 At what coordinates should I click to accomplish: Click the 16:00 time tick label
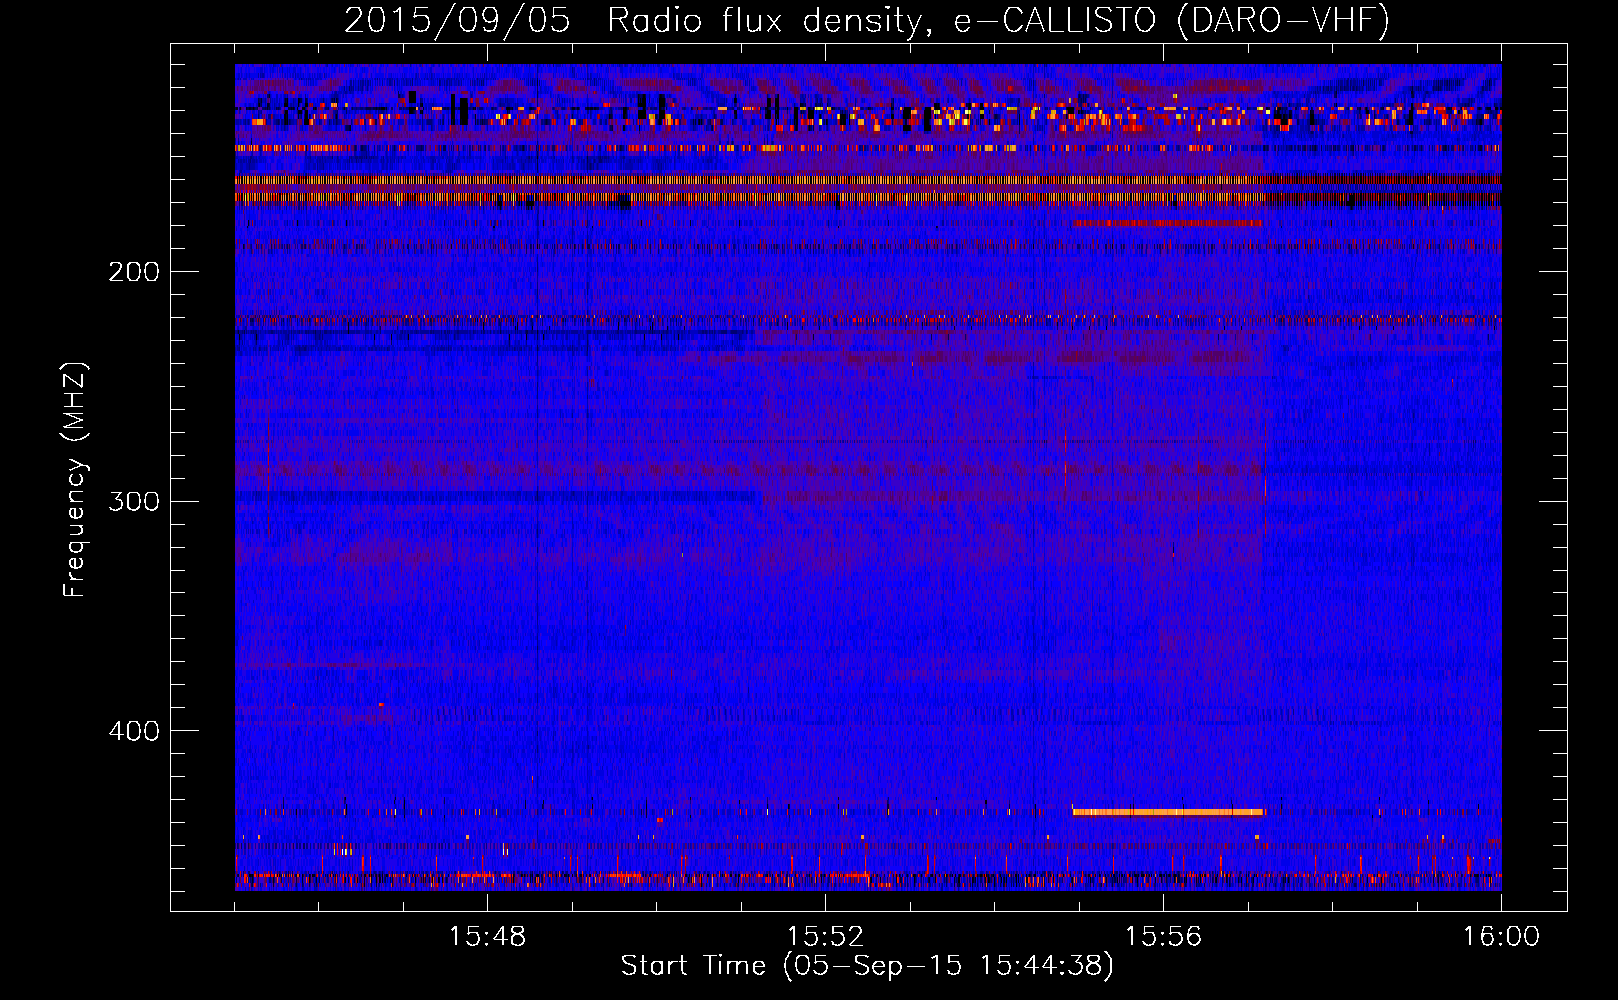point(1501,937)
